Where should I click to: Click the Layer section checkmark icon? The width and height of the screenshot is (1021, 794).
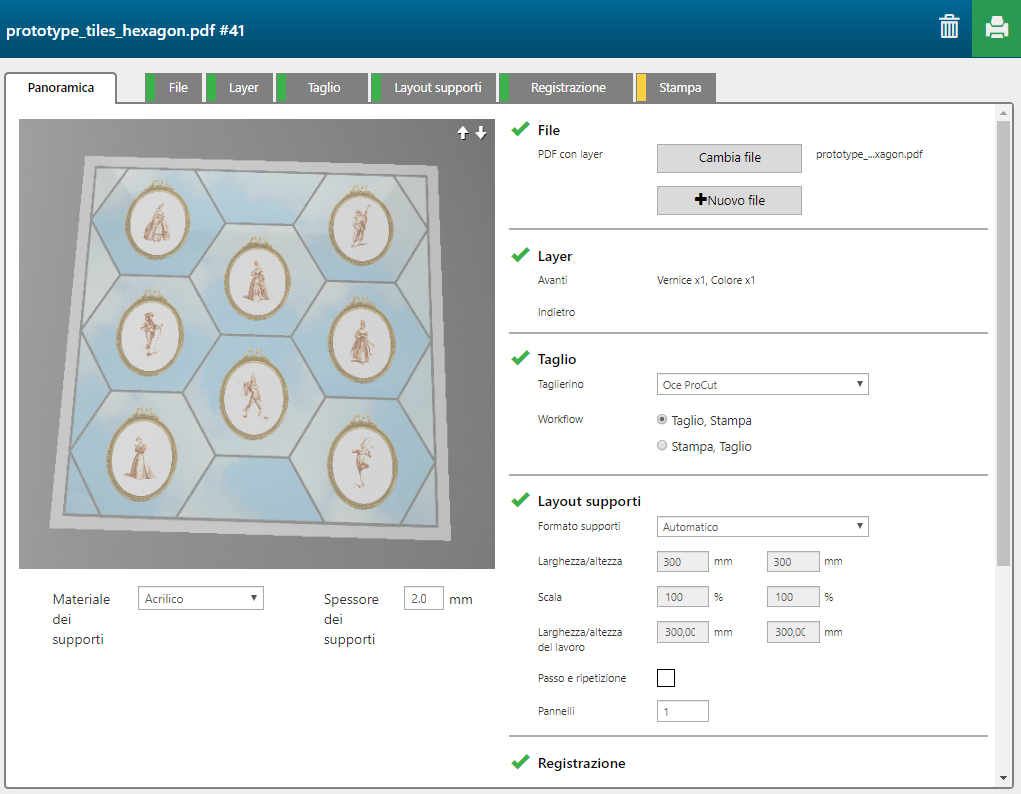(520, 255)
